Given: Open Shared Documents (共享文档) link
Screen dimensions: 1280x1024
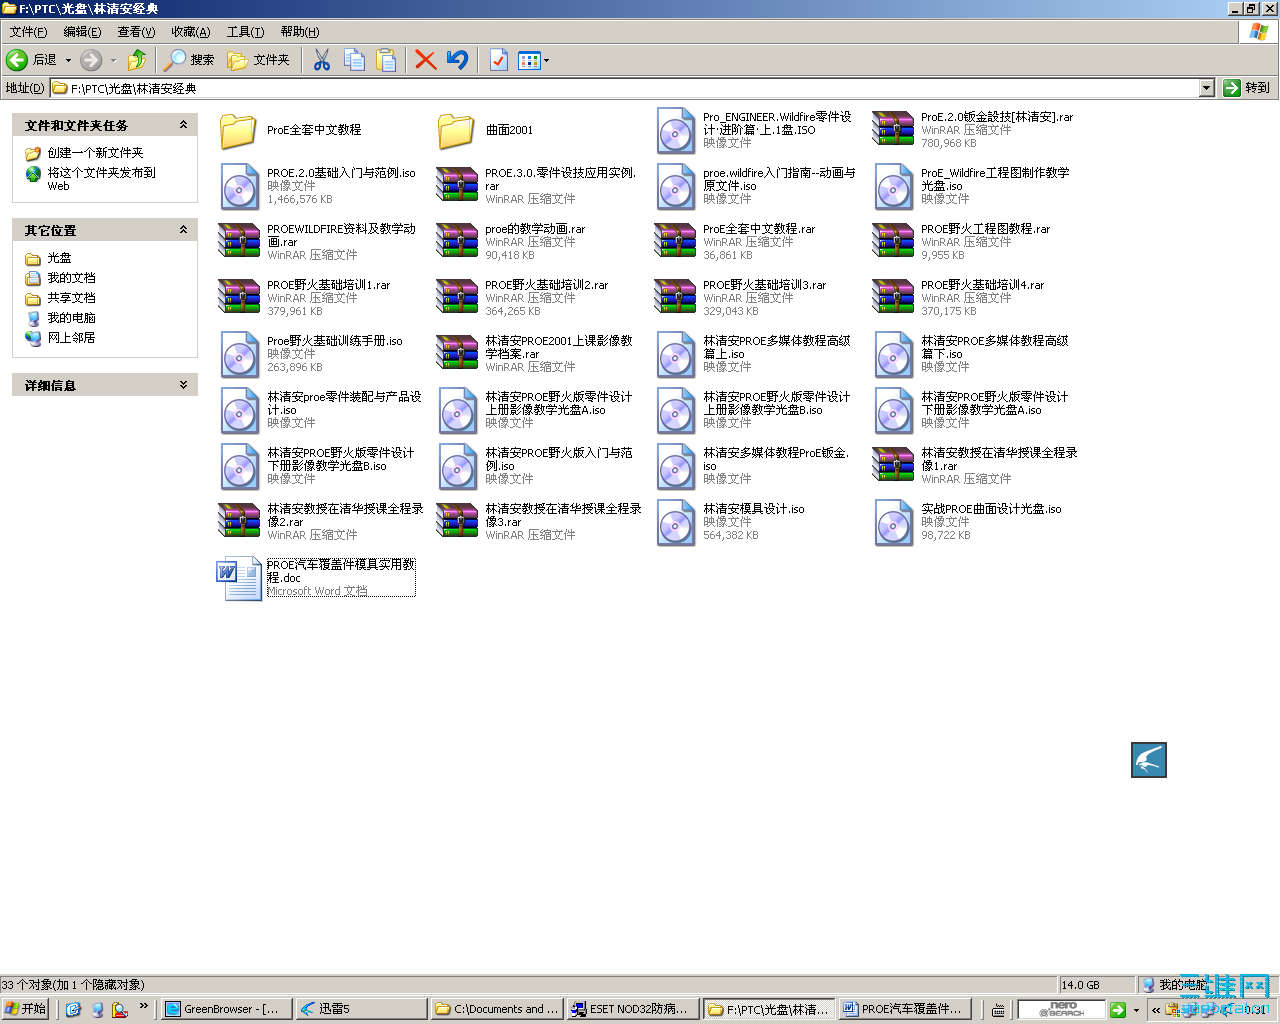Looking at the screenshot, I should (x=71, y=298).
